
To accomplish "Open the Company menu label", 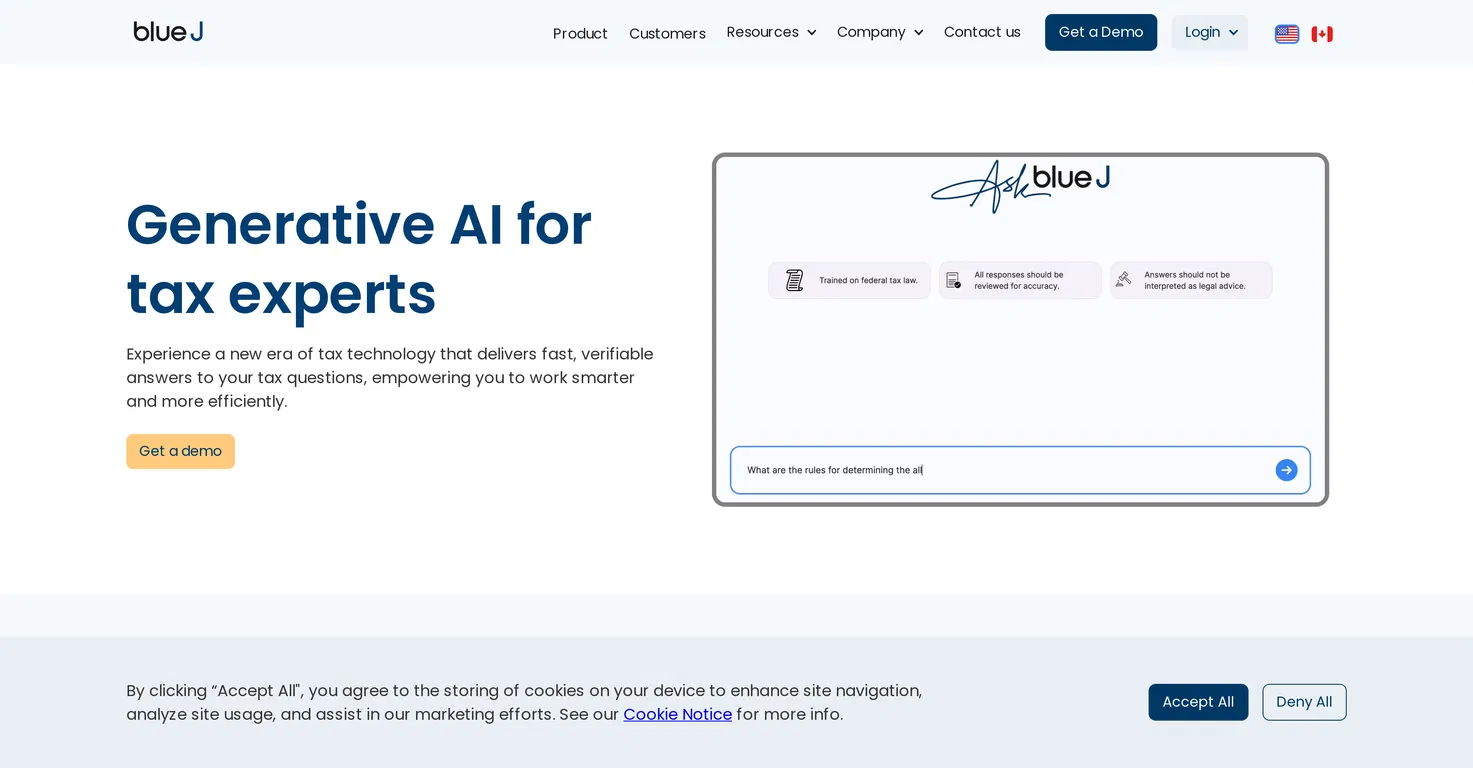I will (x=871, y=32).
